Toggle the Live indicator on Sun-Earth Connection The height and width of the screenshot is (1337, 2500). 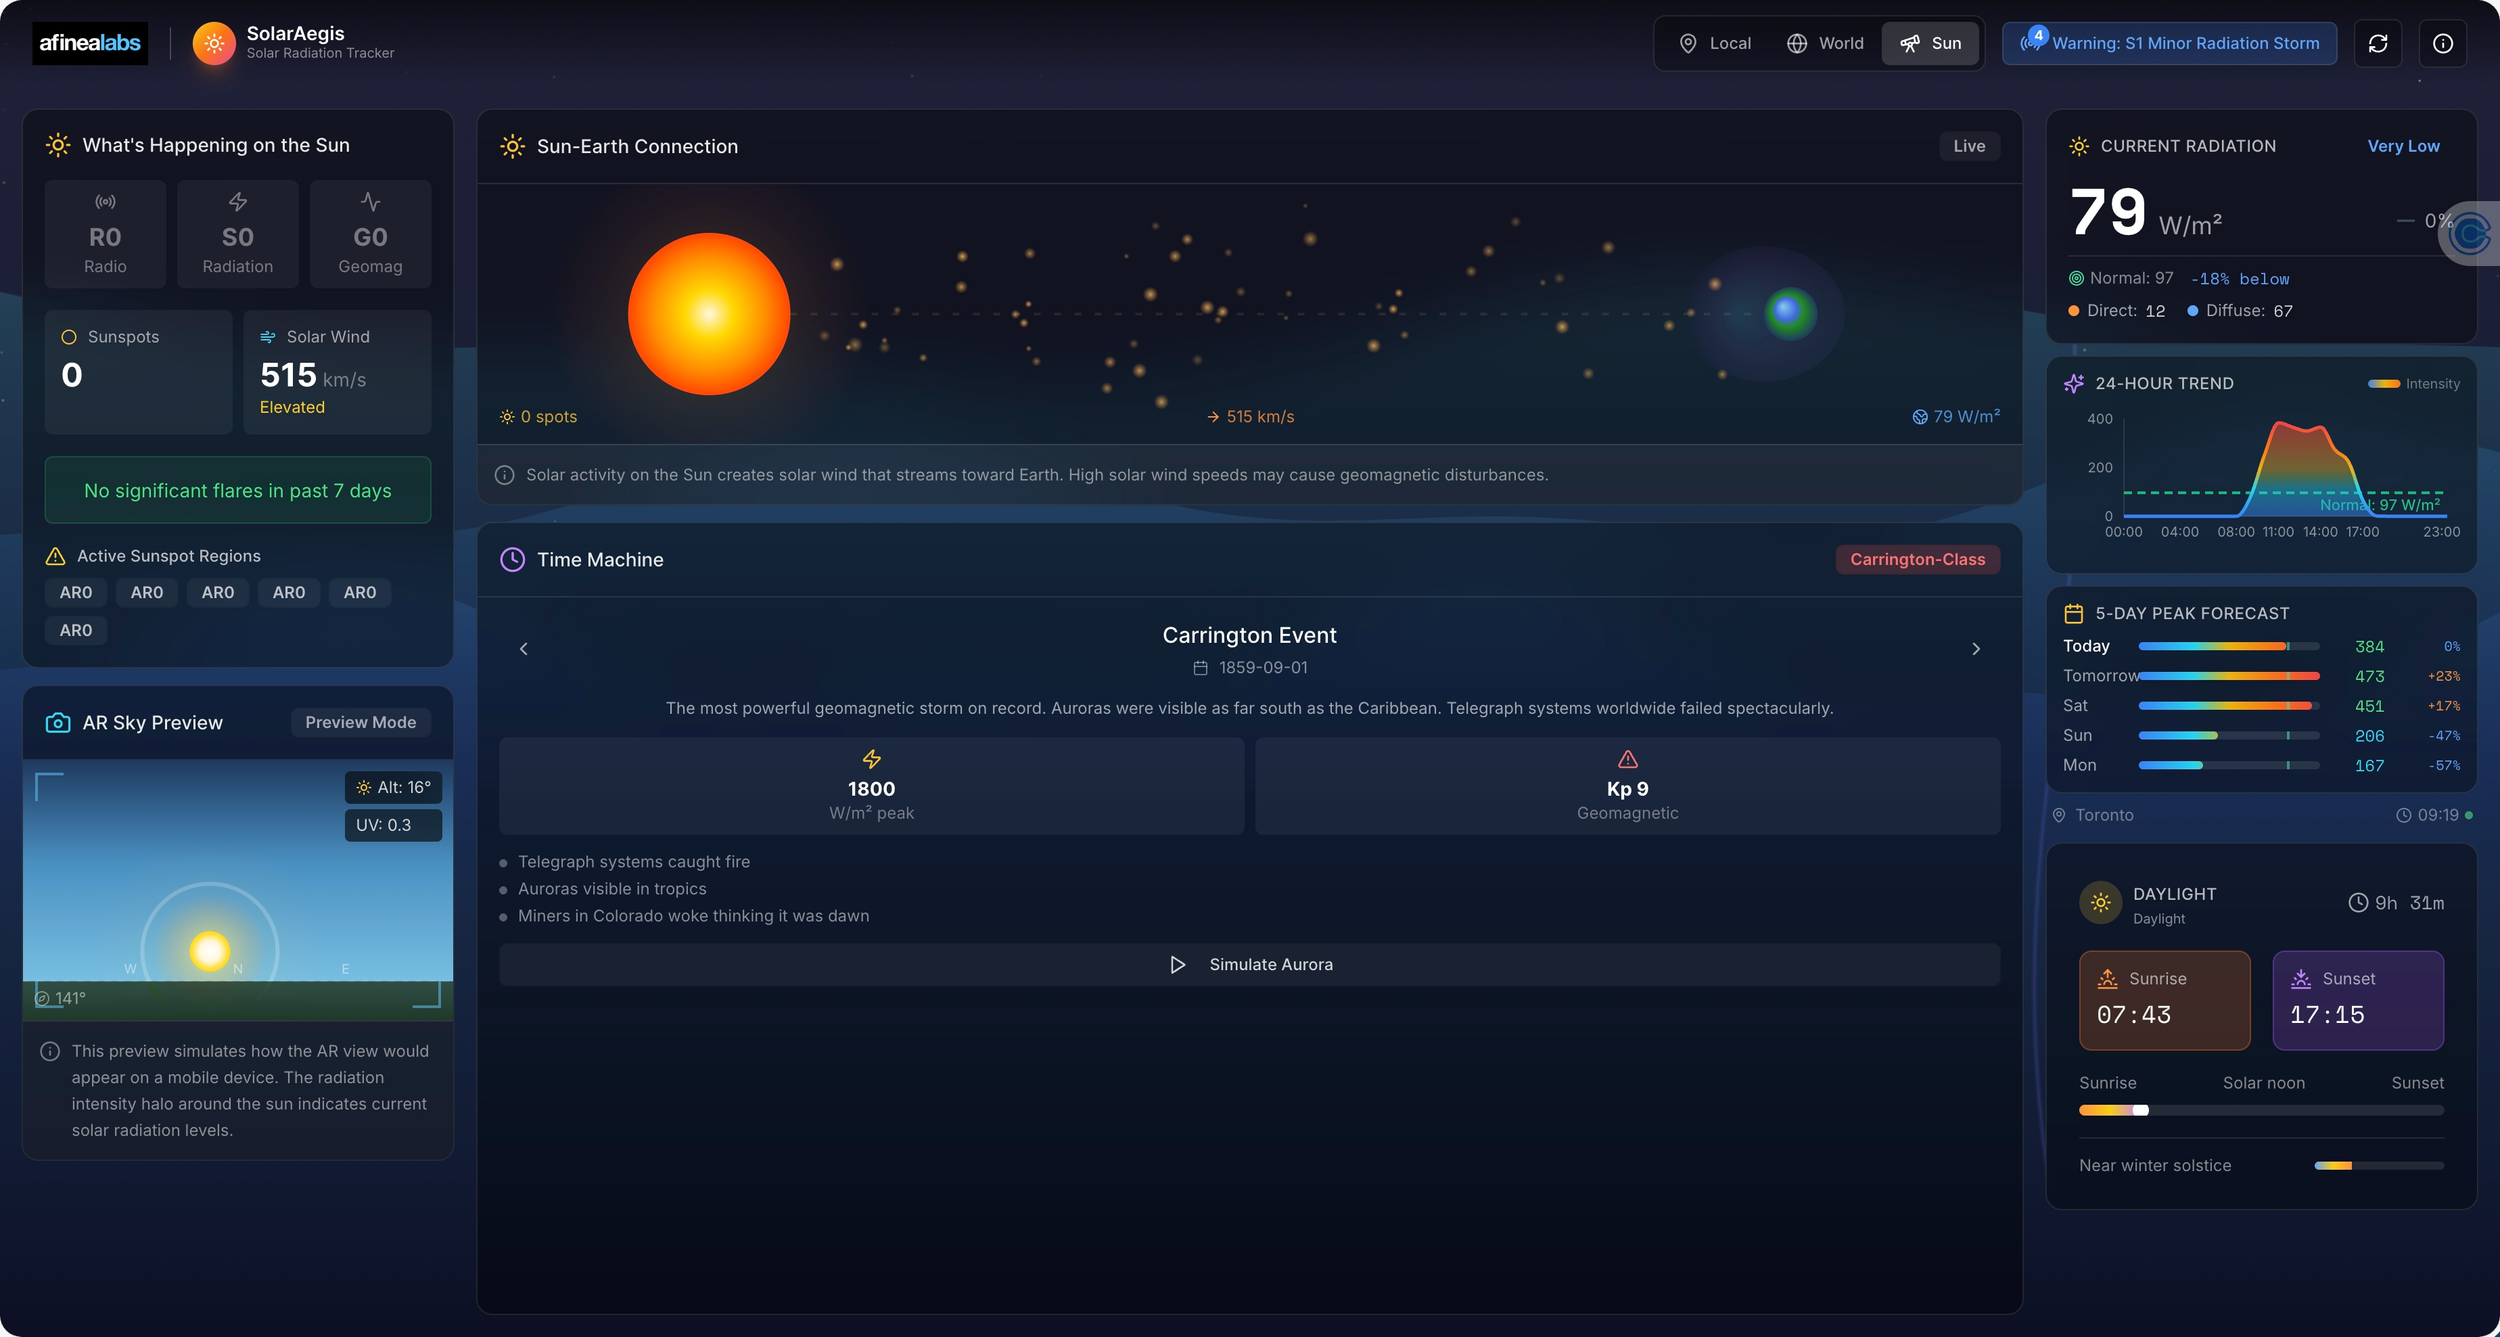[1968, 146]
